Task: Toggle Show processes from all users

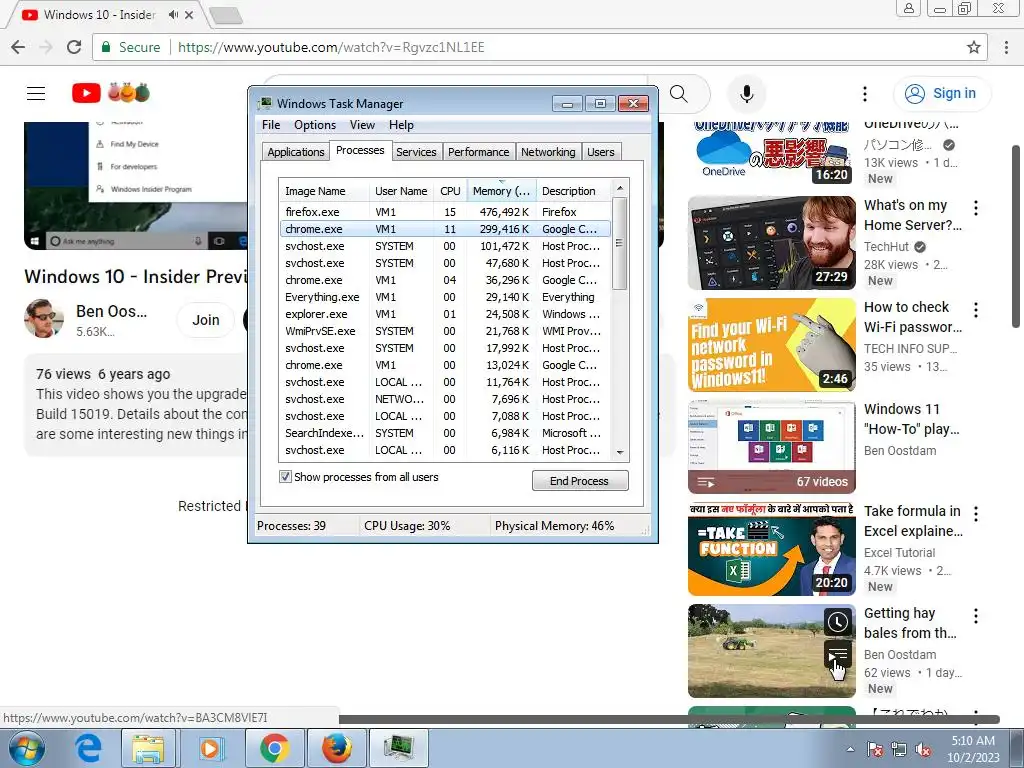Action: (285, 477)
